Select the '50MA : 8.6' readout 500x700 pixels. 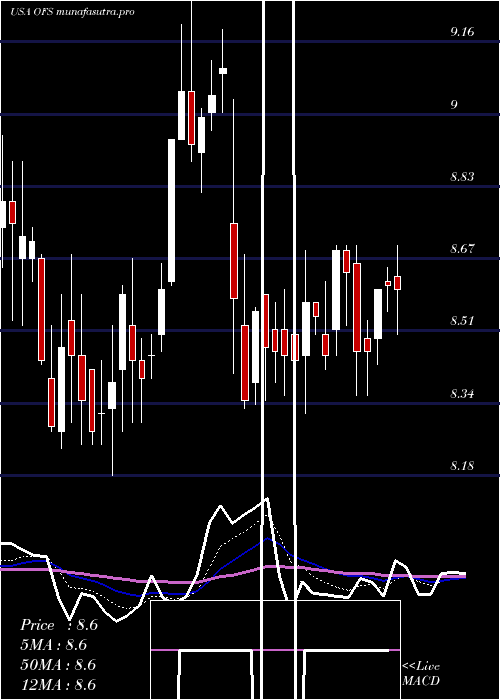click(x=58, y=665)
